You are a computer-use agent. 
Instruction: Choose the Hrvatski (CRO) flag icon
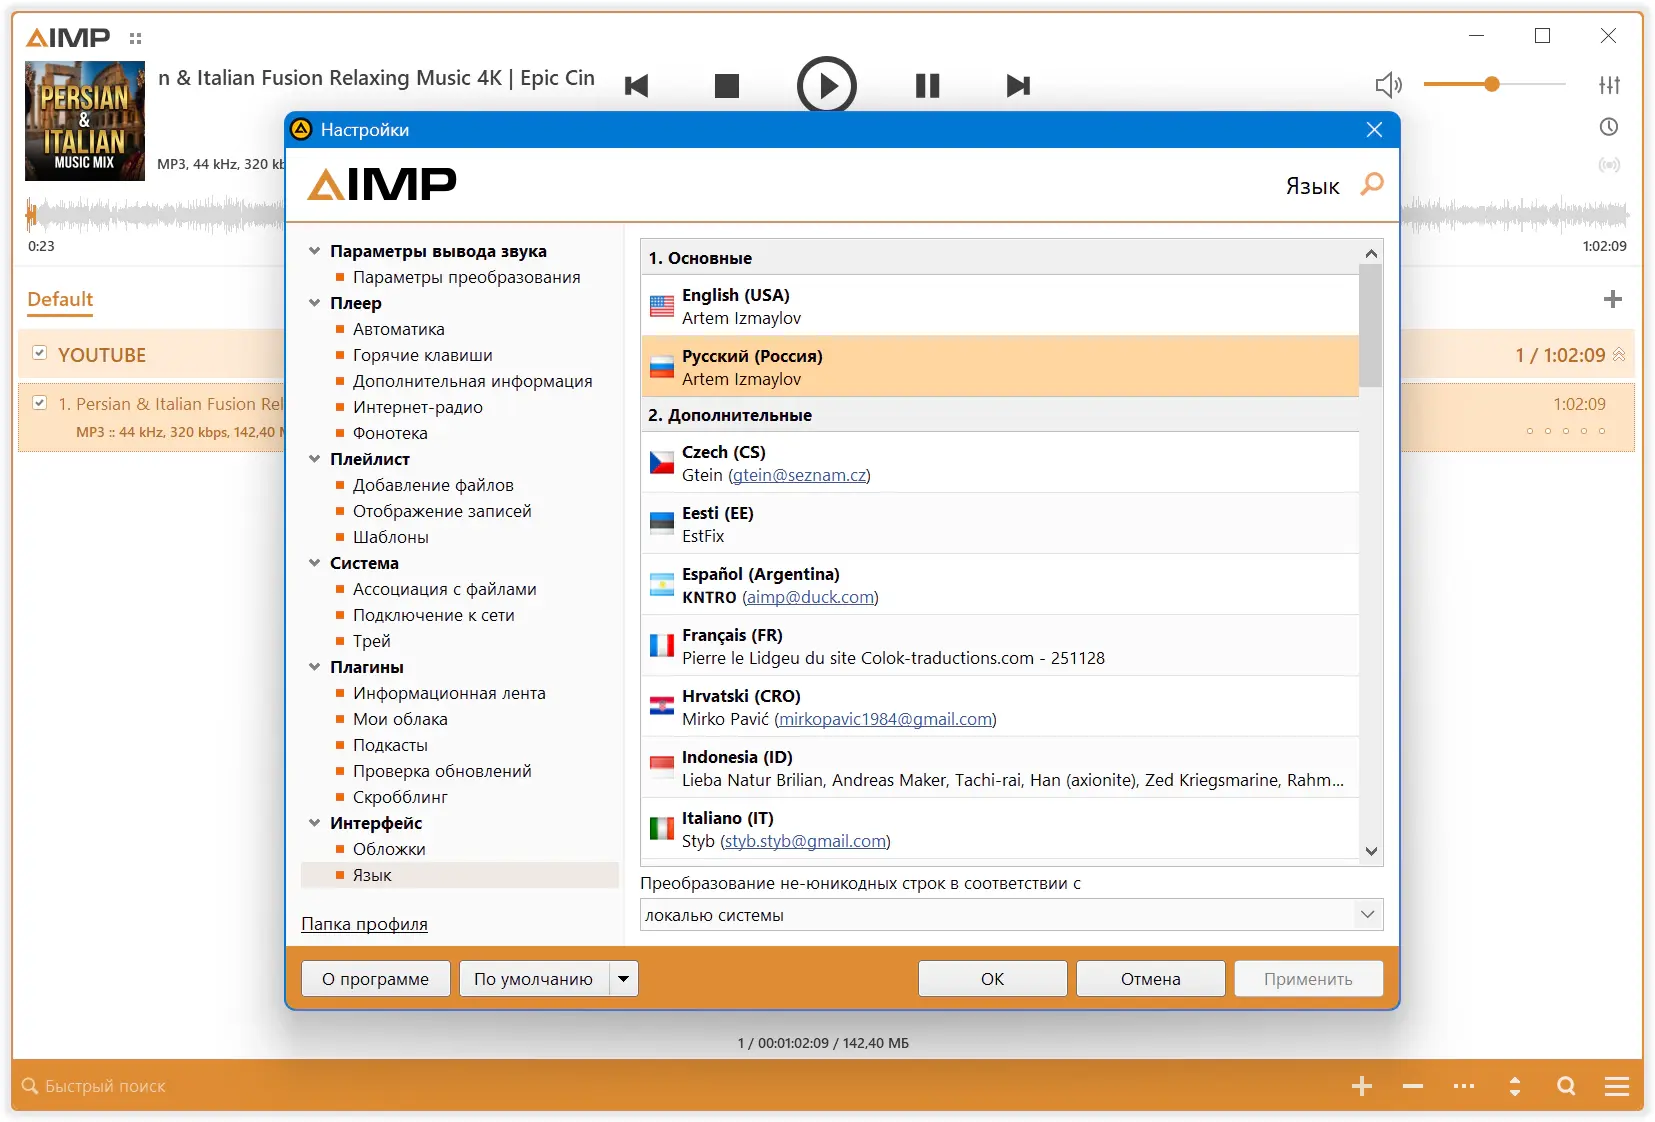pos(662,707)
